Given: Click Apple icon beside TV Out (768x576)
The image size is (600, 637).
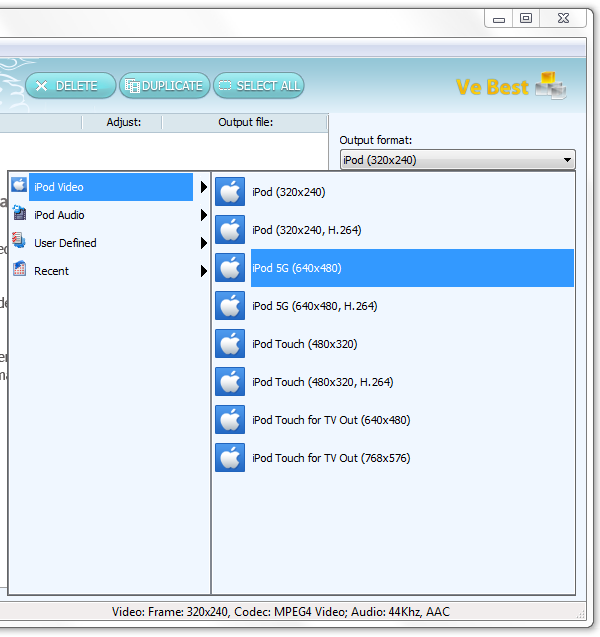Looking at the screenshot, I should (230, 457).
